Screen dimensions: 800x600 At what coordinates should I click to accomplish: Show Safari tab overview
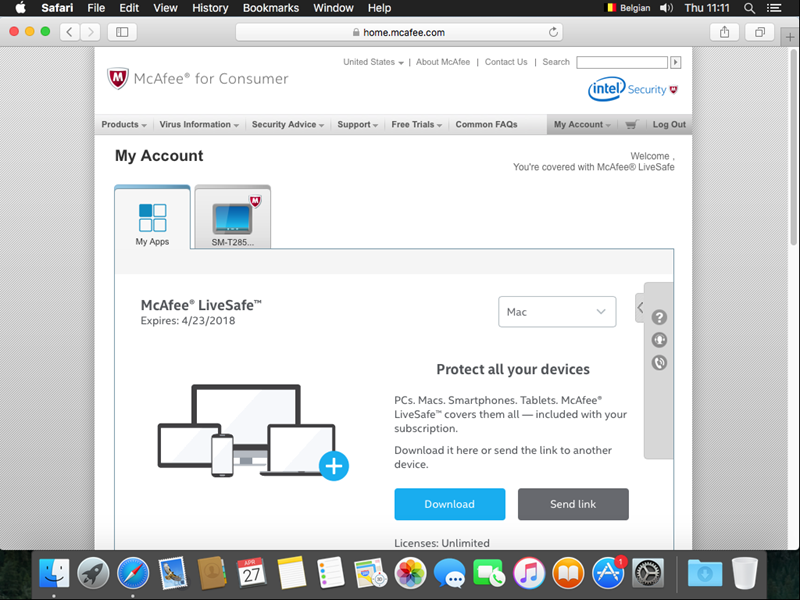(x=760, y=32)
